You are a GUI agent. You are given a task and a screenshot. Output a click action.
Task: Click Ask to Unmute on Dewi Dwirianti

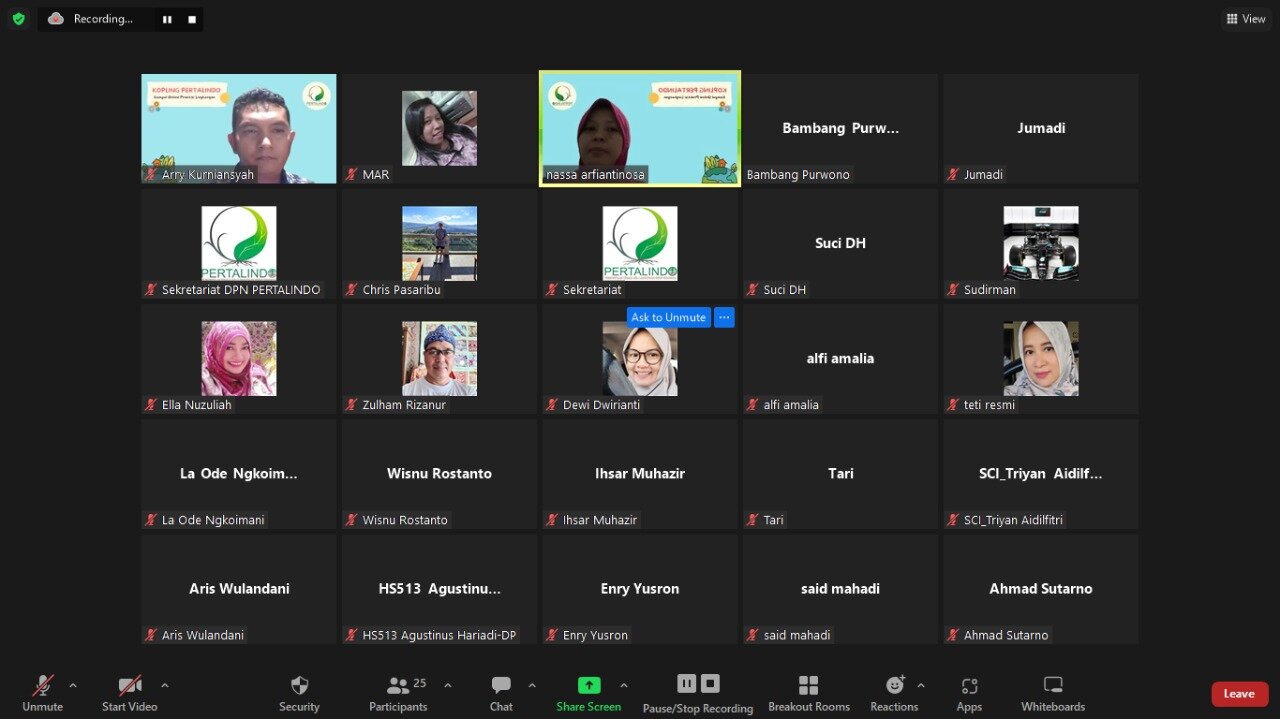(x=668, y=317)
